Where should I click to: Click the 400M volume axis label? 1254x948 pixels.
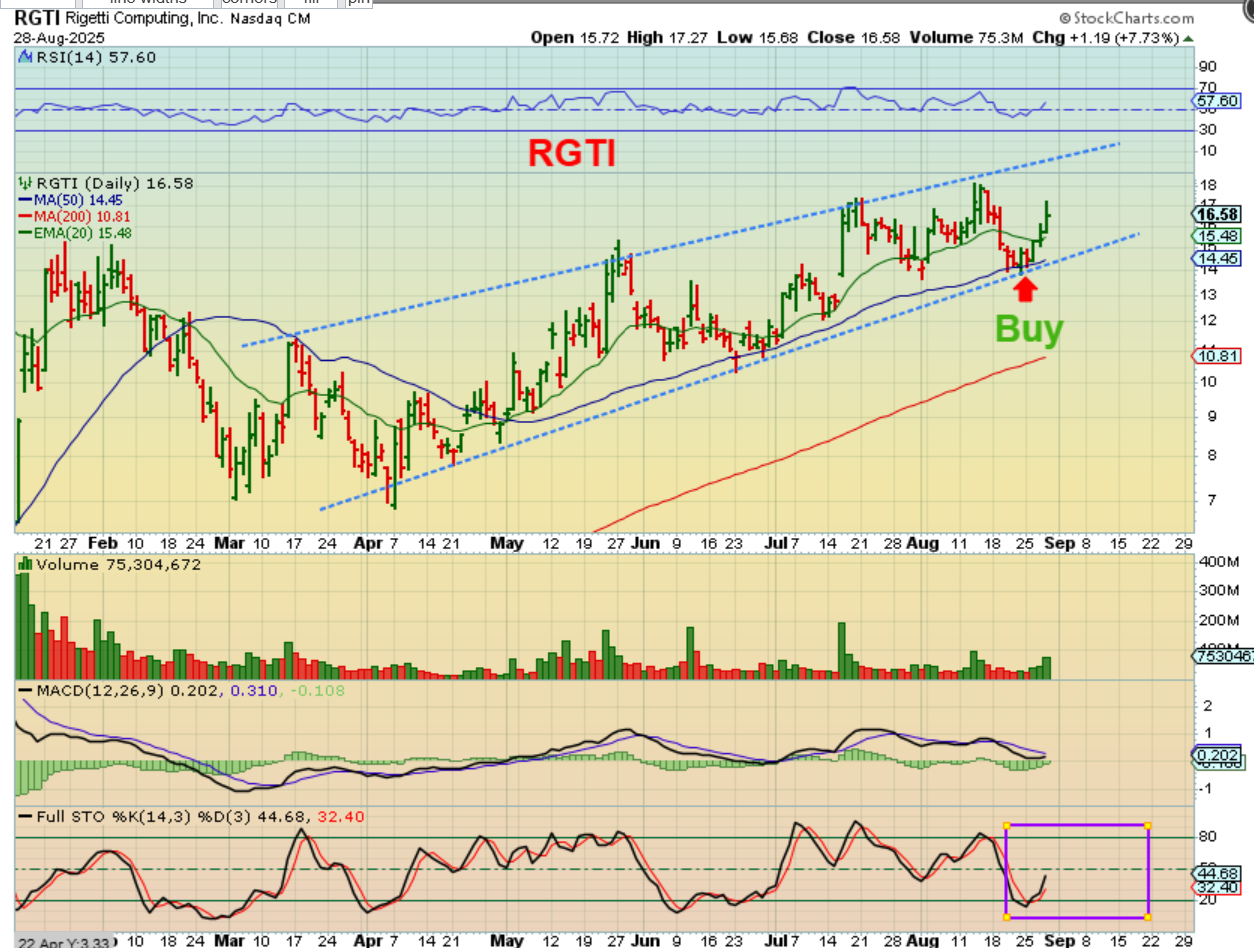[x=1218, y=562]
